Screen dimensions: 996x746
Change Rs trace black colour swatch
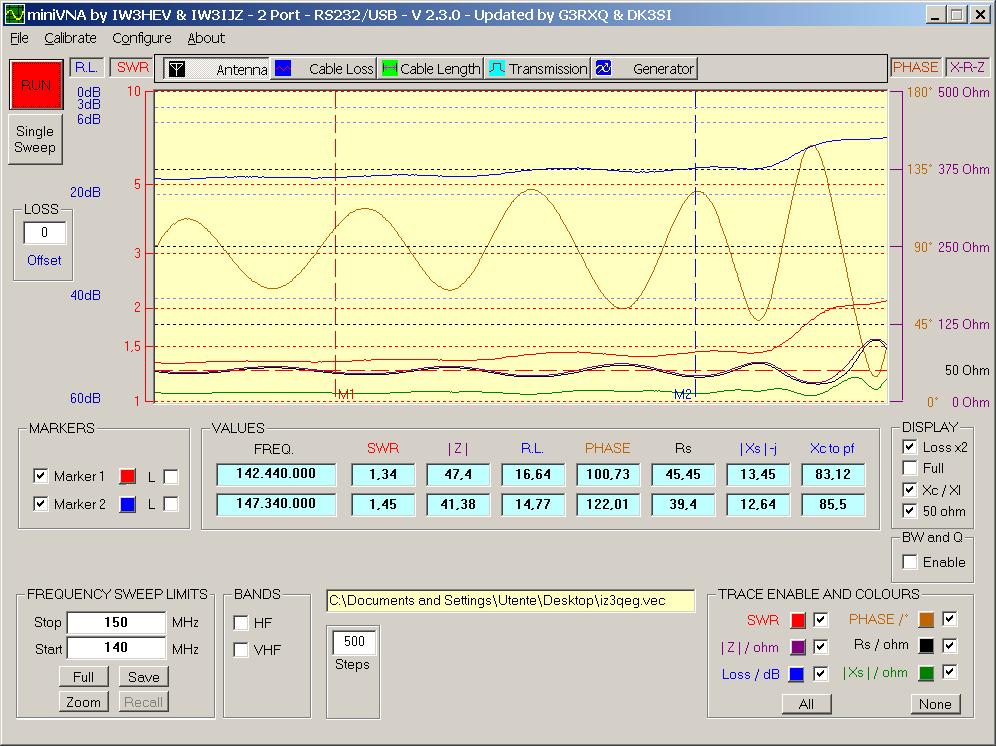coord(926,646)
